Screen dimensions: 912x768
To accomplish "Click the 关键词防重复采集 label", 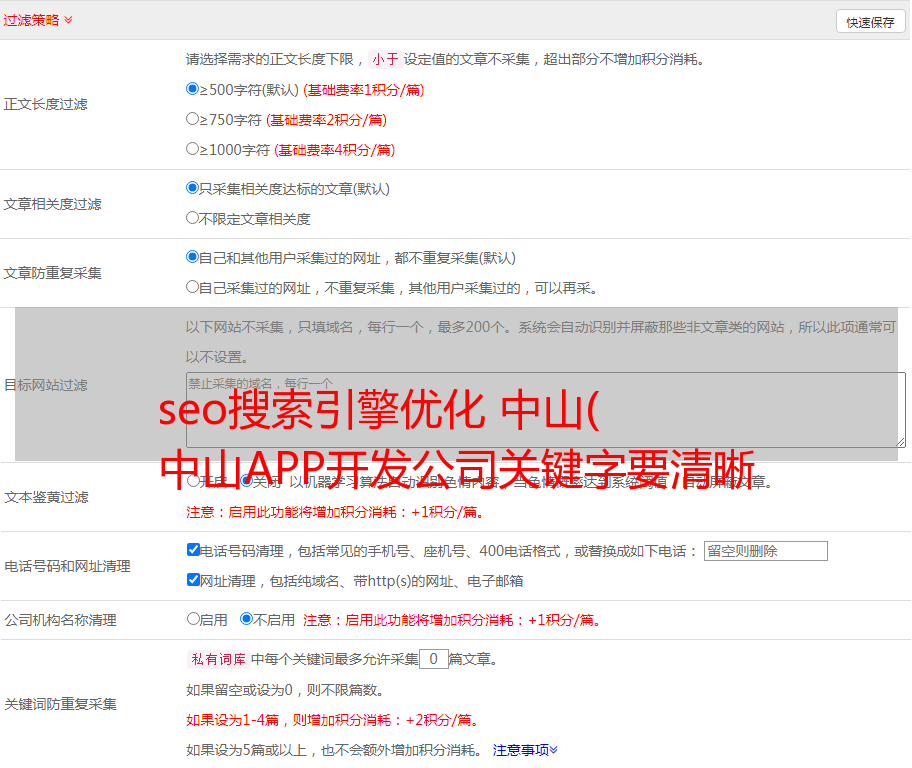I will click(x=60, y=704).
